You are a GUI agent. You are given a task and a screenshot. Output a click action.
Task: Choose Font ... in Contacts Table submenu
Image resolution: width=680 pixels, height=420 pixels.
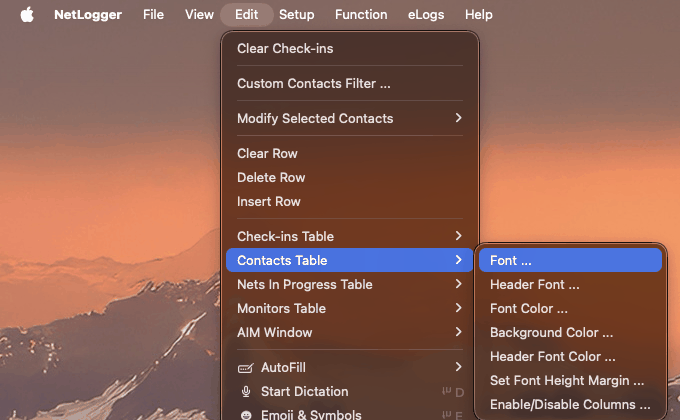(570, 260)
